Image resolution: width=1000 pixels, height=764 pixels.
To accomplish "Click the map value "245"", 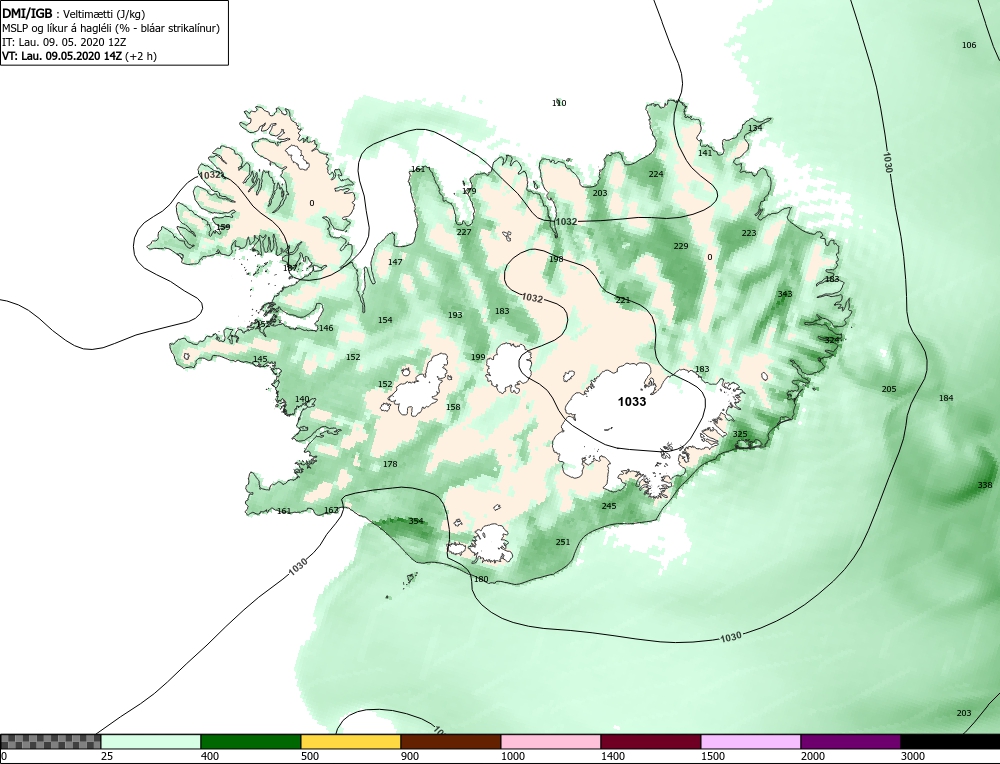I will 609,506.
